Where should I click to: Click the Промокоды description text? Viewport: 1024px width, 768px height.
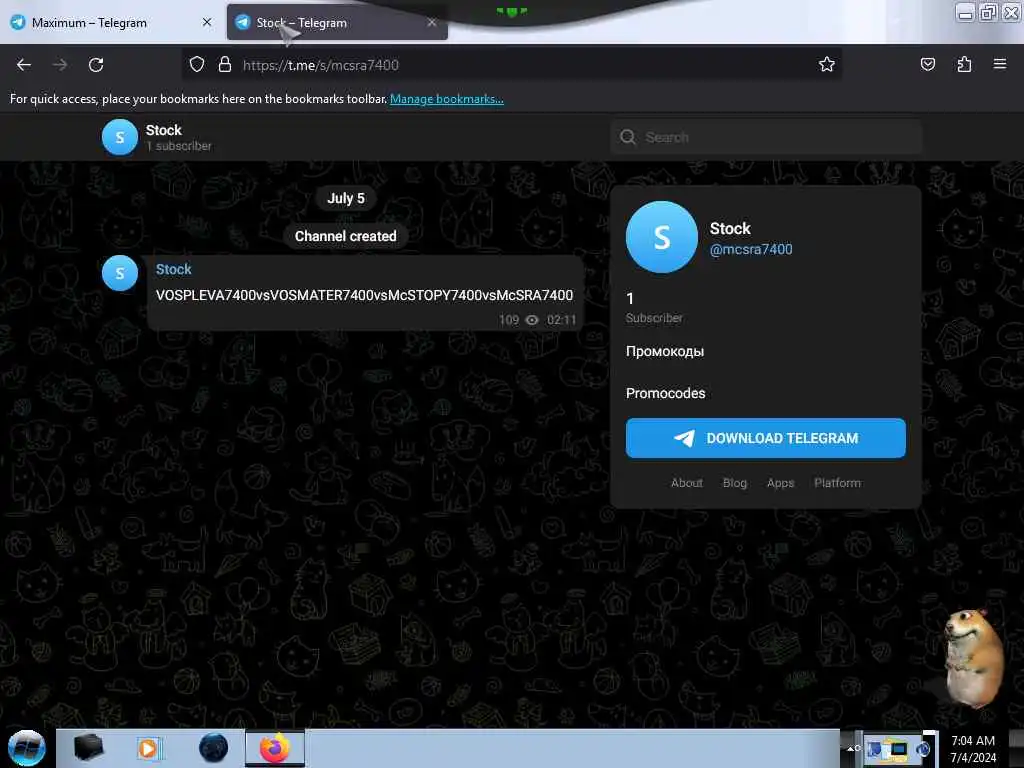(x=665, y=351)
